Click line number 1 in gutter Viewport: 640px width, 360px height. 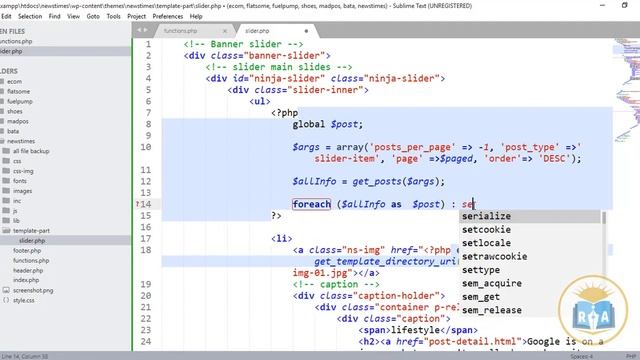click(148, 44)
